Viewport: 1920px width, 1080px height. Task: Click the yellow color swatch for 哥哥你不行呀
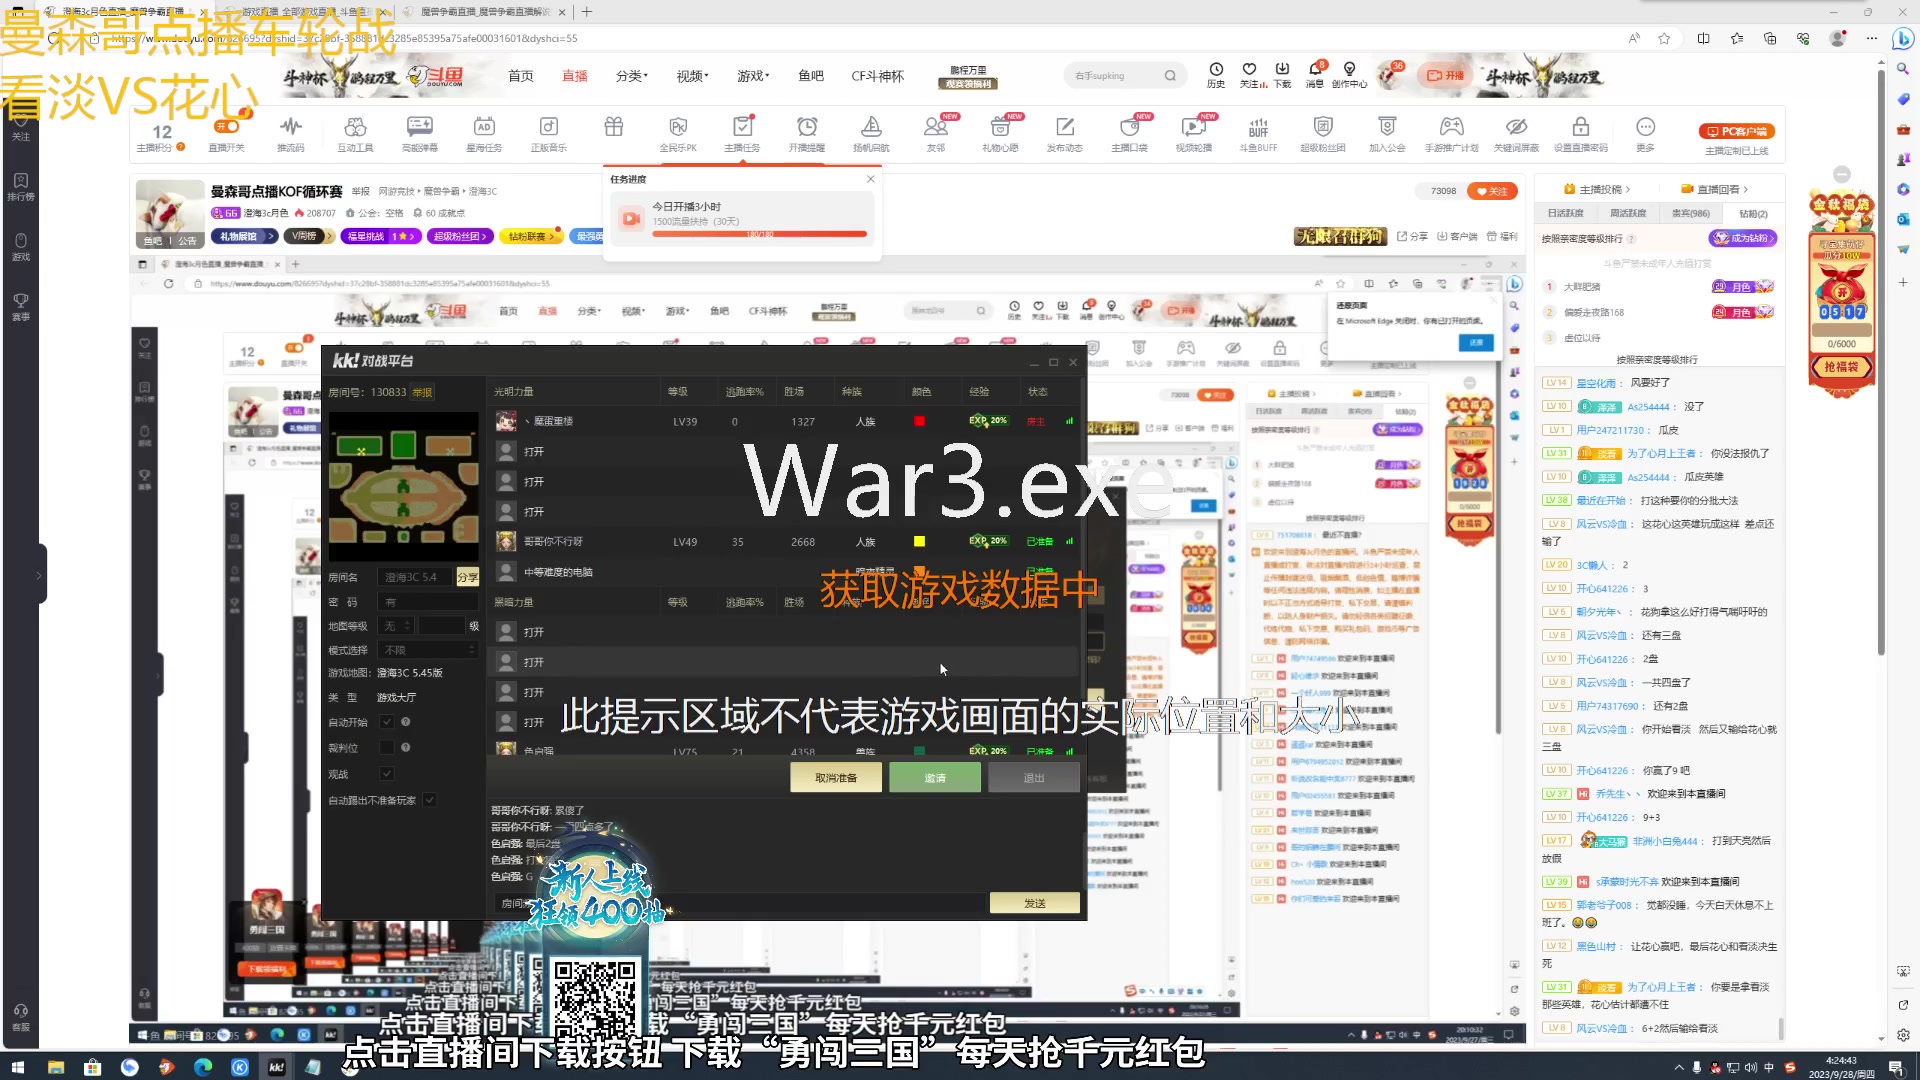[919, 541]
